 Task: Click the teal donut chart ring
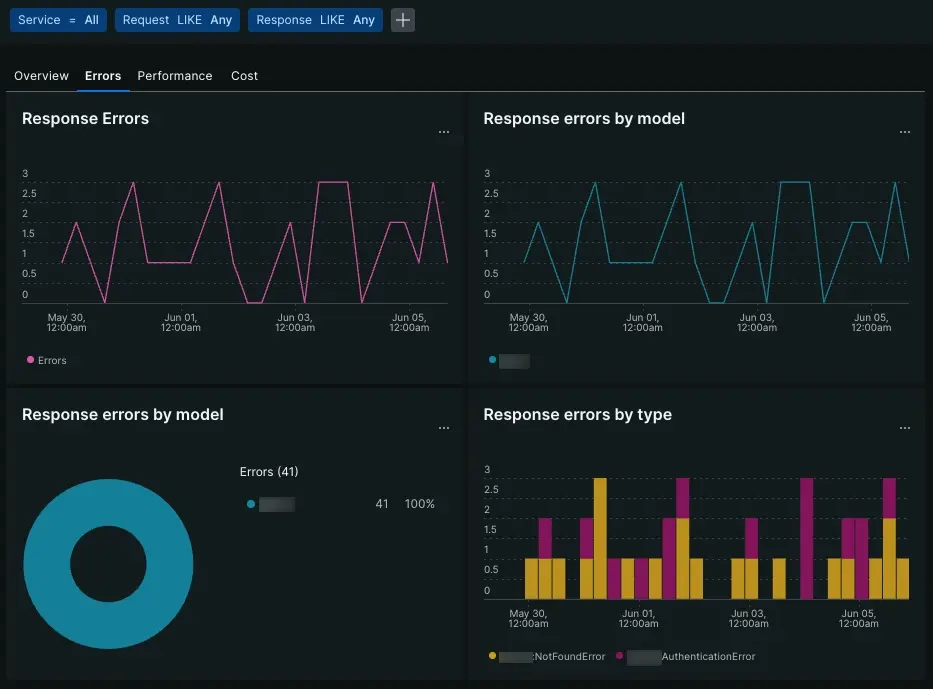(x=45, y=565)
